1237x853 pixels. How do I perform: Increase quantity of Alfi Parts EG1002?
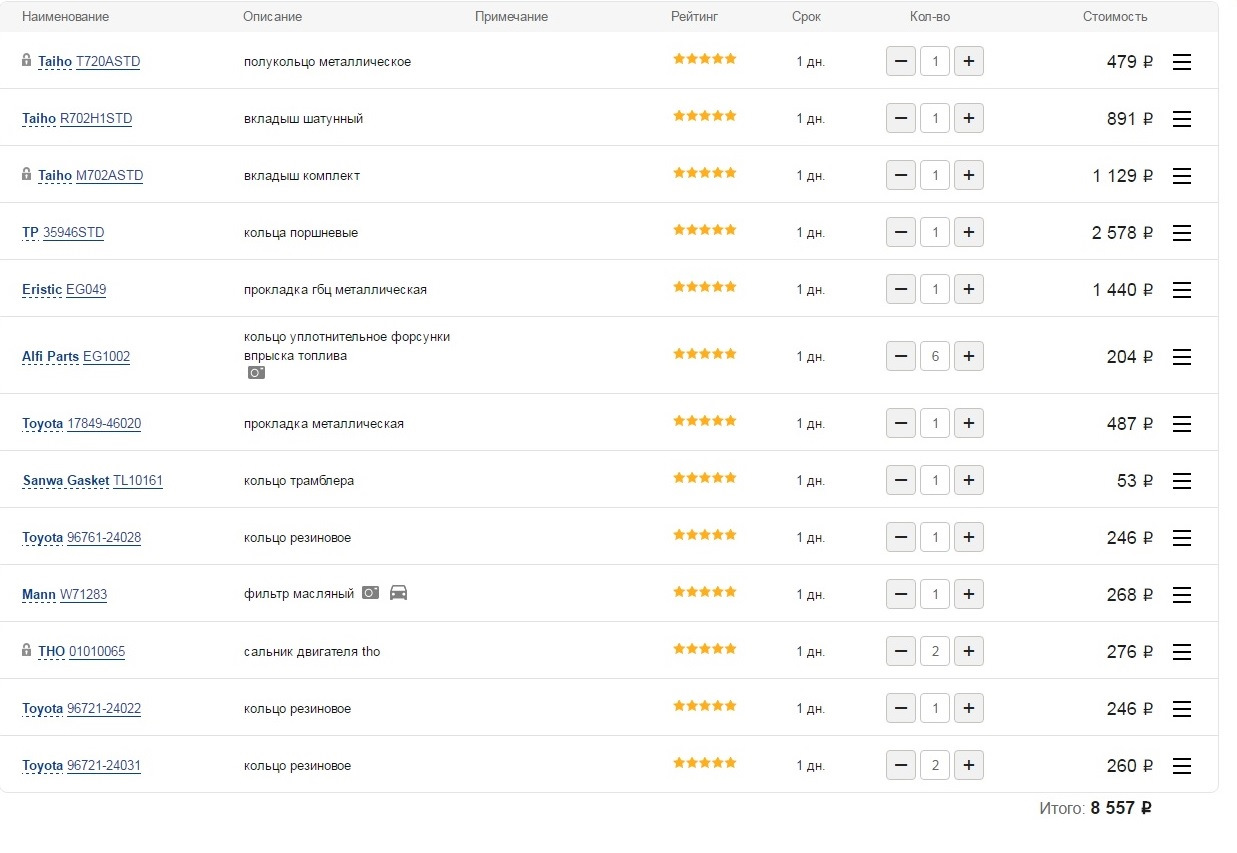[x=968, y=356]
